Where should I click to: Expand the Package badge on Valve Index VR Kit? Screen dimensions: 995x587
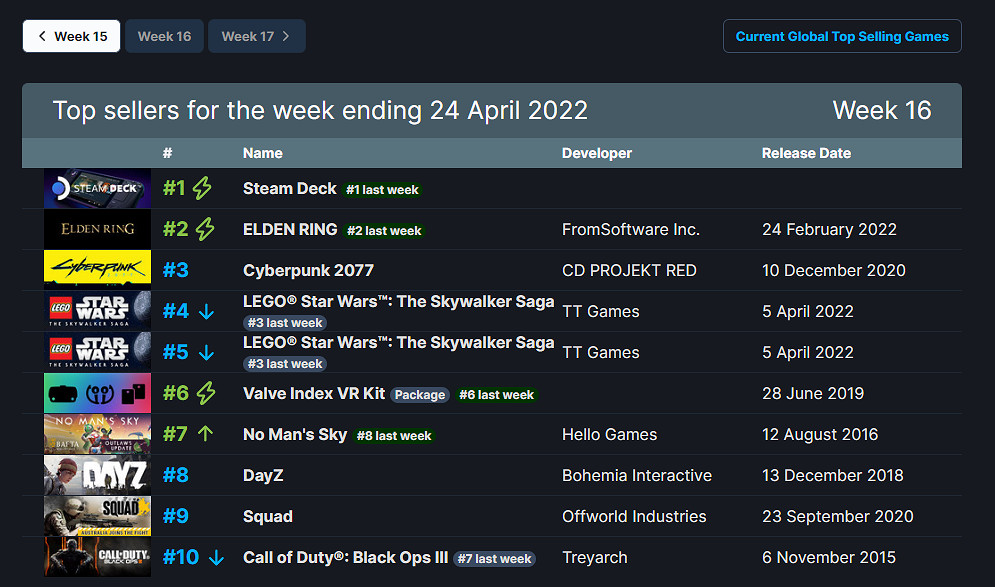419,394
